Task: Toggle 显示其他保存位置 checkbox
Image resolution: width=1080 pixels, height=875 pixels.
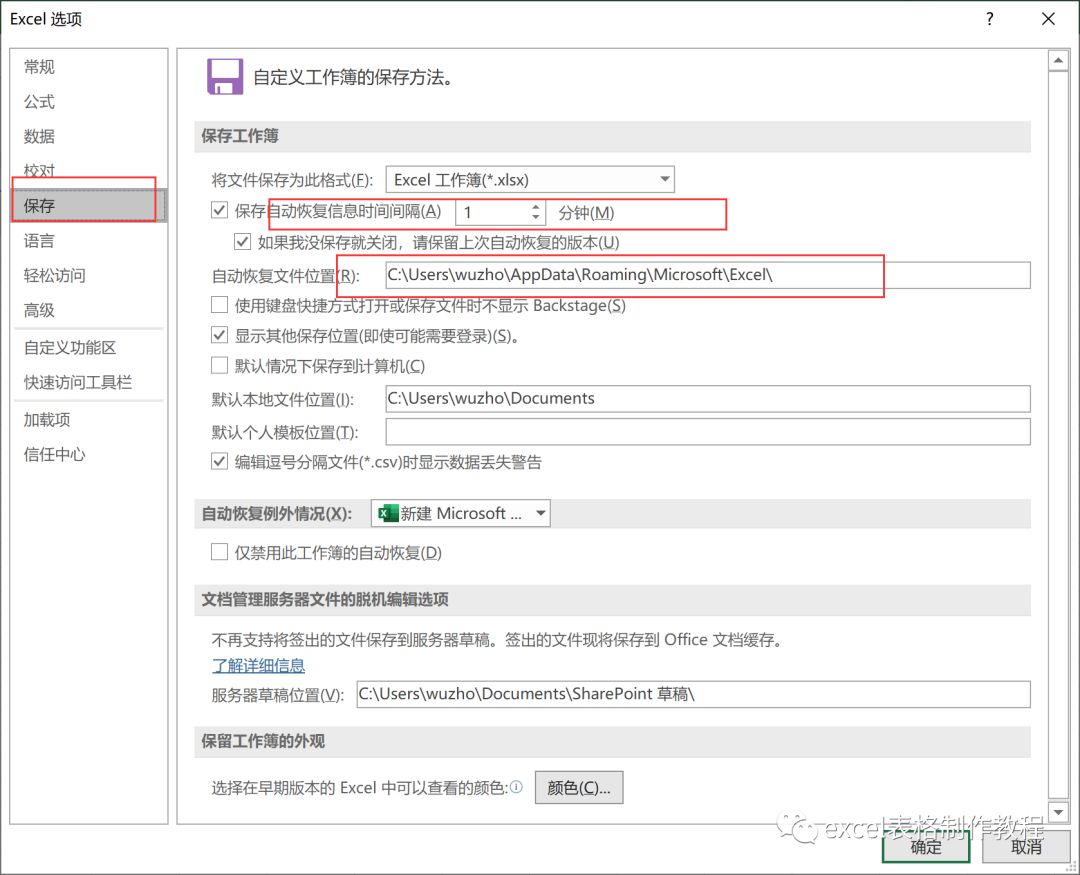Action: coord(220,335)
